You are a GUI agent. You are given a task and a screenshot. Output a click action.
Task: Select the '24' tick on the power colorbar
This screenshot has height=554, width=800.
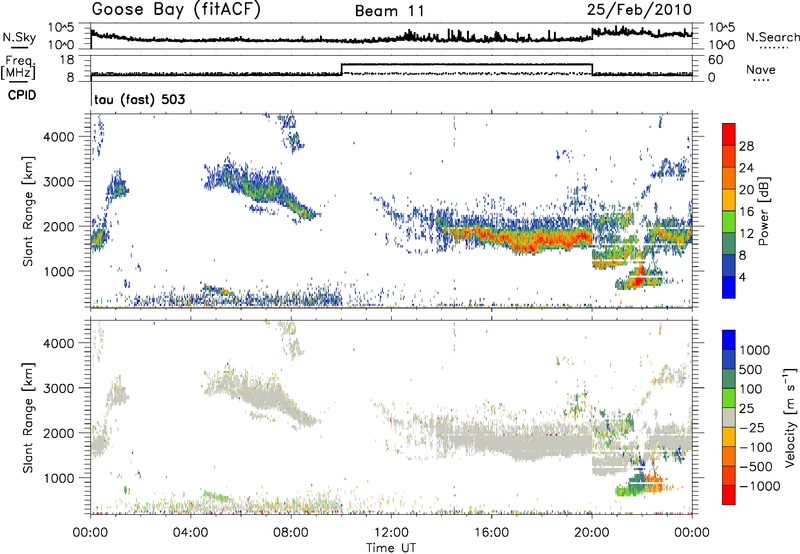(746, 168)
